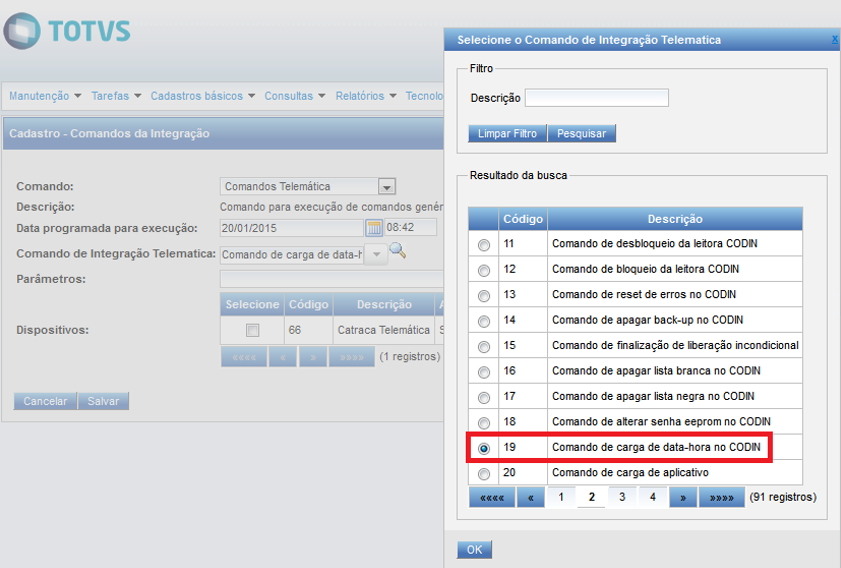Open the calendar date picker icon

(x=374, y=228)
